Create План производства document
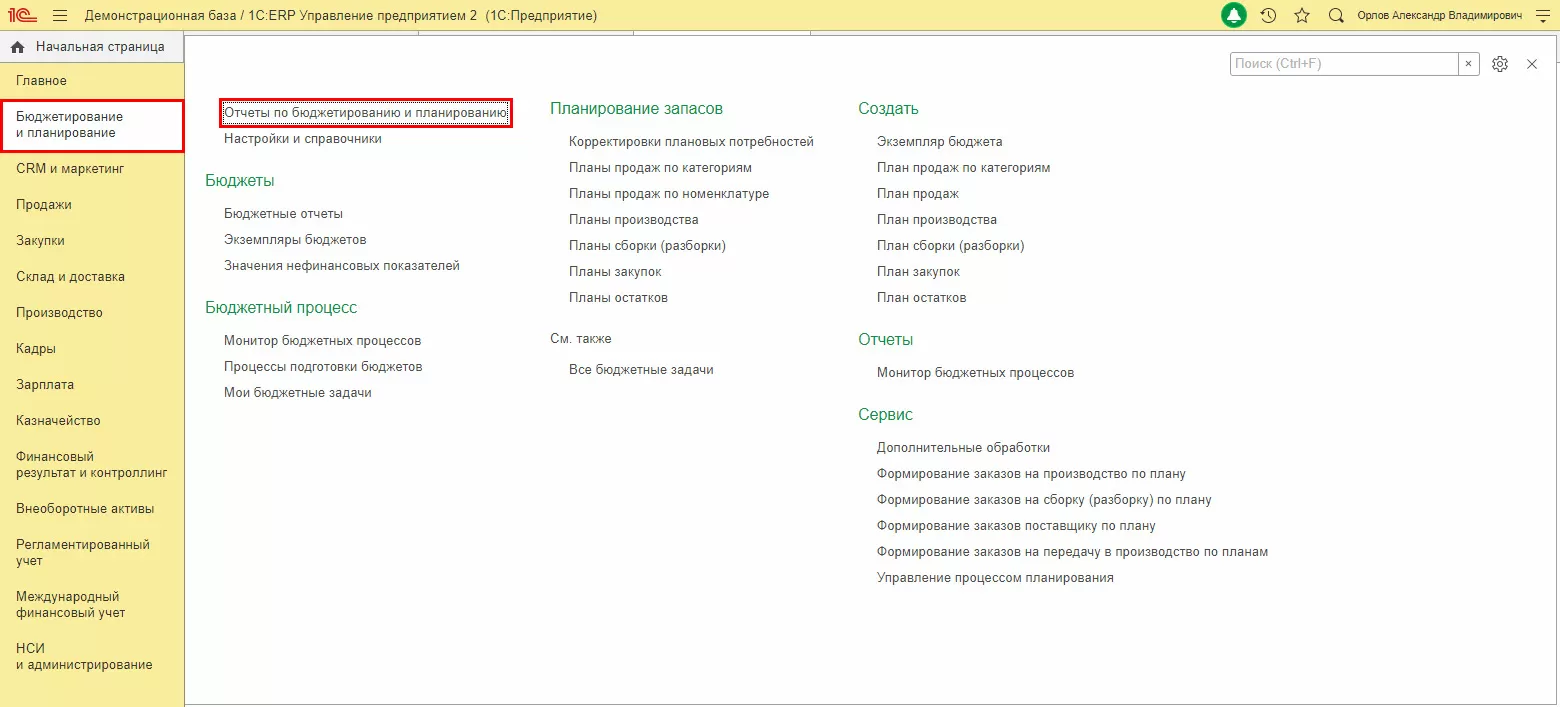 coord(937,220)
